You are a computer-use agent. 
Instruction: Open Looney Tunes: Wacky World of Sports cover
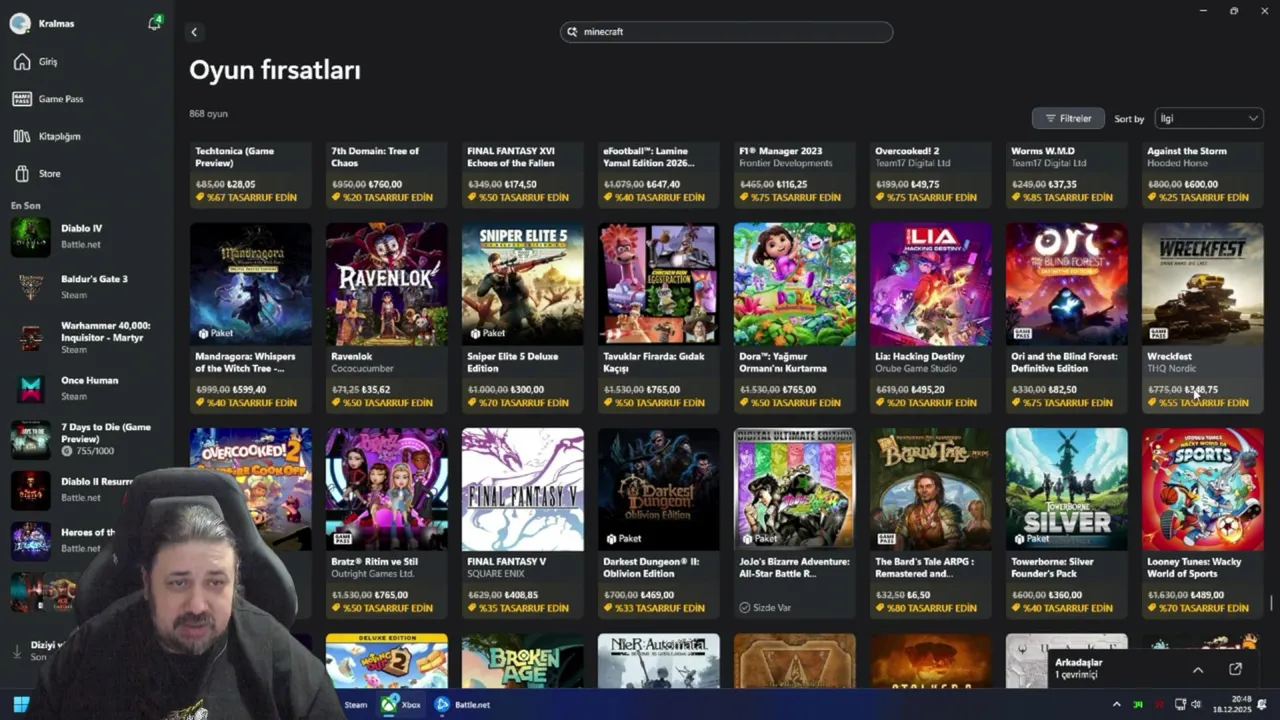click(1202, 489)
